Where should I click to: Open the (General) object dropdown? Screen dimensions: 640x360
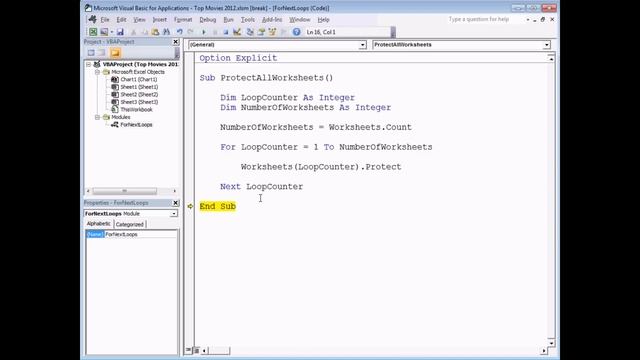[x=362, y=45]
